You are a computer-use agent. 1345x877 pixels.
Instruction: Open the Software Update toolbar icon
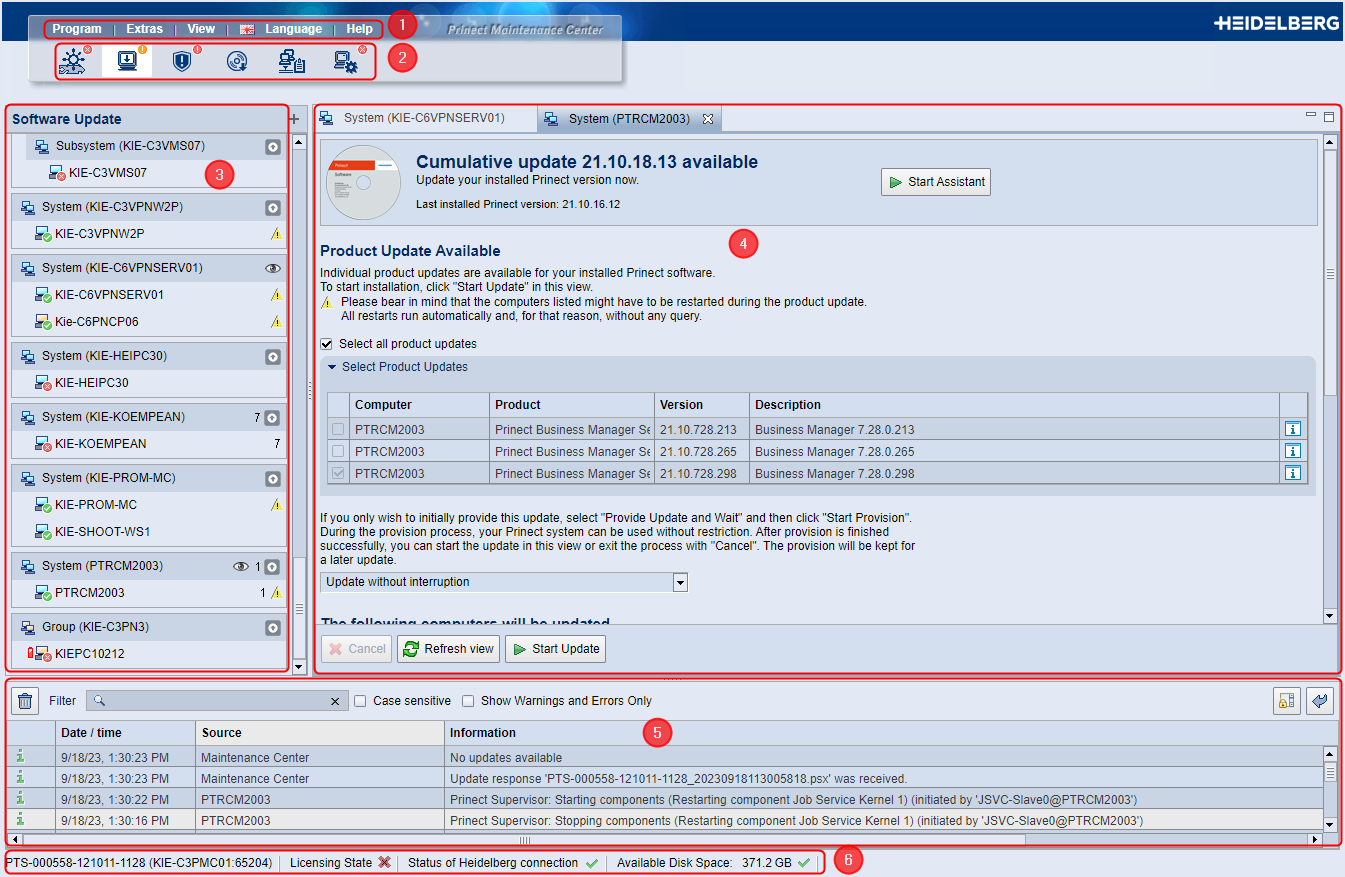127,61
